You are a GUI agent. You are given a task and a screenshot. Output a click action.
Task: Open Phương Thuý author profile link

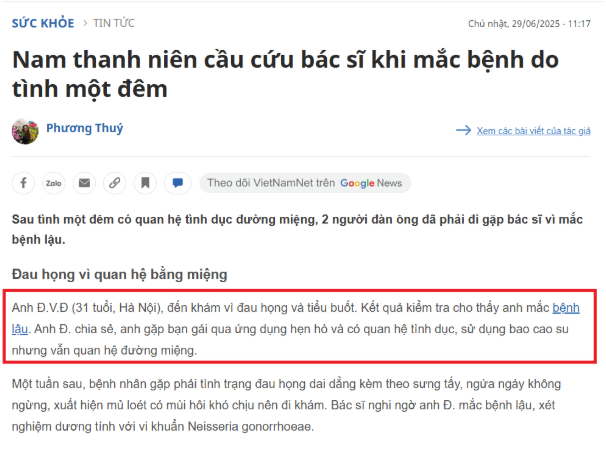85,128
